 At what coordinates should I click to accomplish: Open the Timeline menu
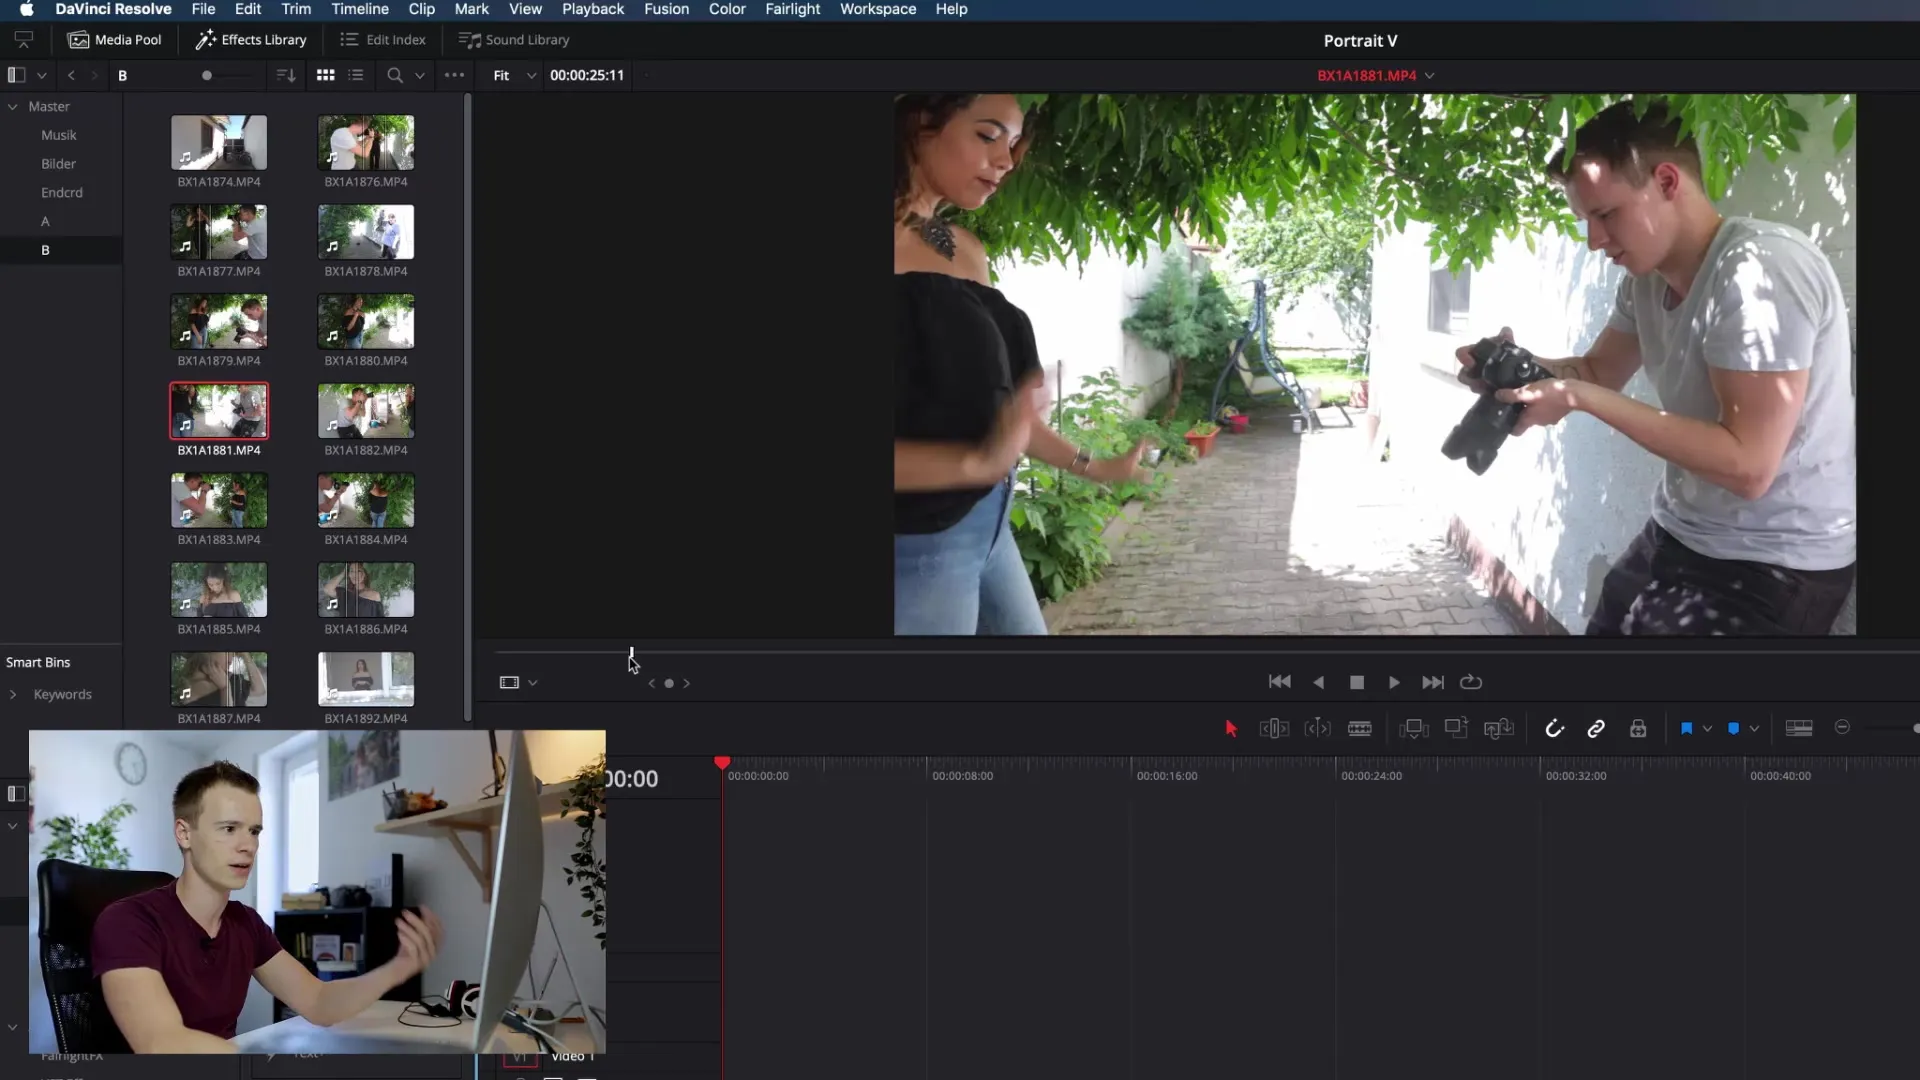[x=360, y=9]
